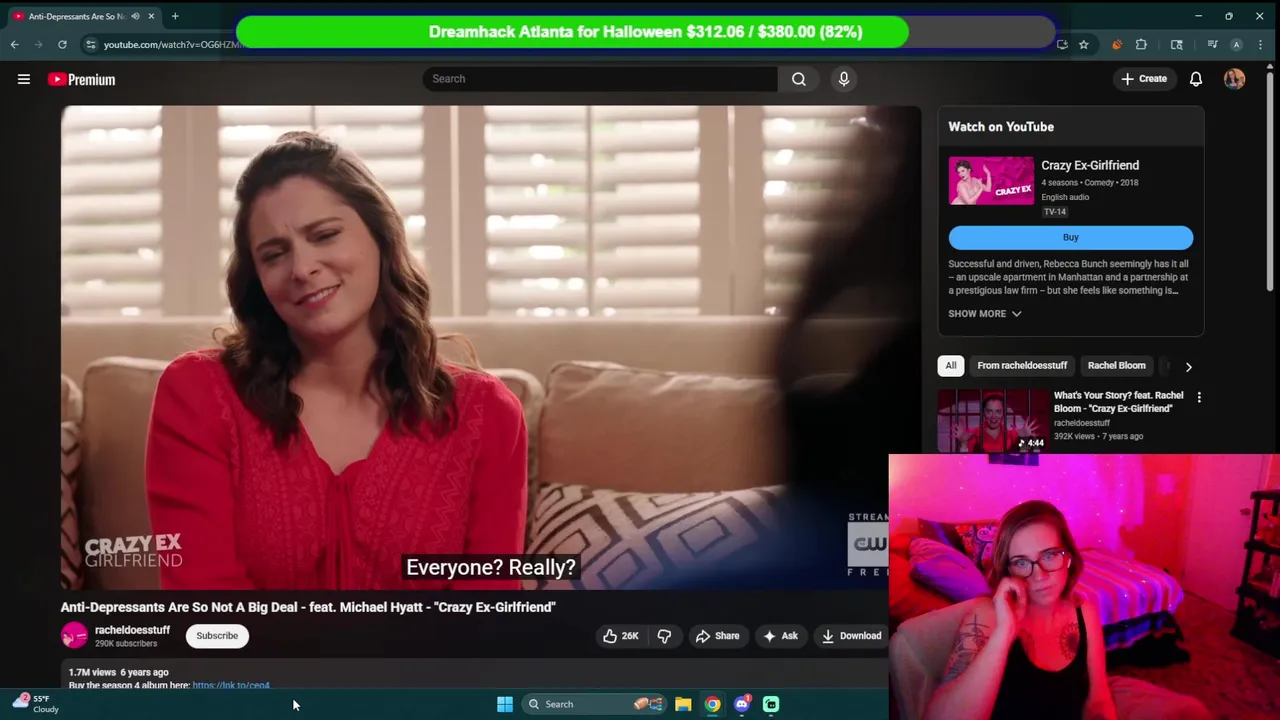Show next filter chips with arrow
The image size is (1280, 720).
click(1188, 366)
